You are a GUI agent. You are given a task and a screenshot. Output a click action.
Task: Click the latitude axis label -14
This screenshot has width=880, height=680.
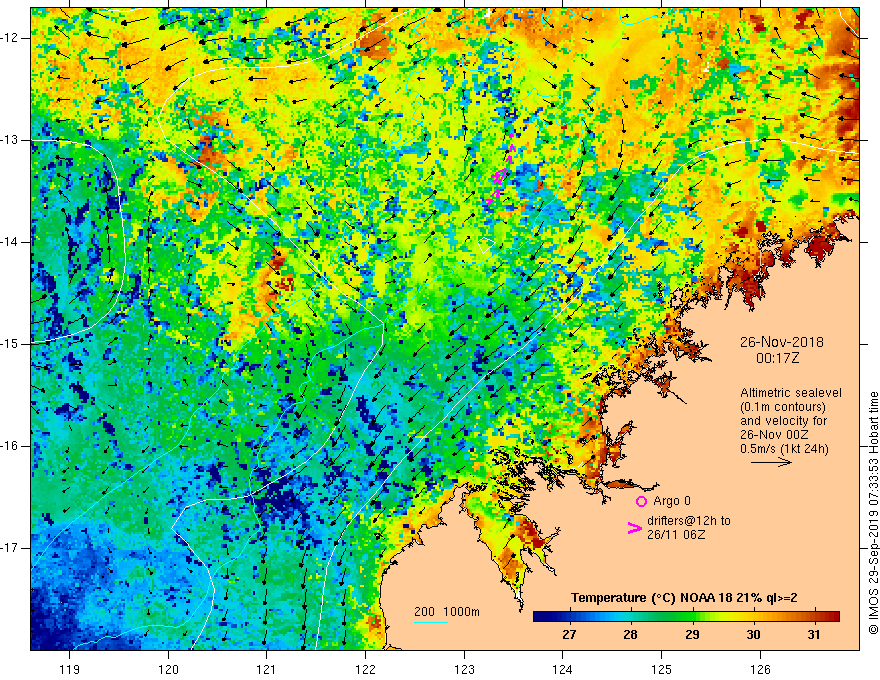coord(10,242)
